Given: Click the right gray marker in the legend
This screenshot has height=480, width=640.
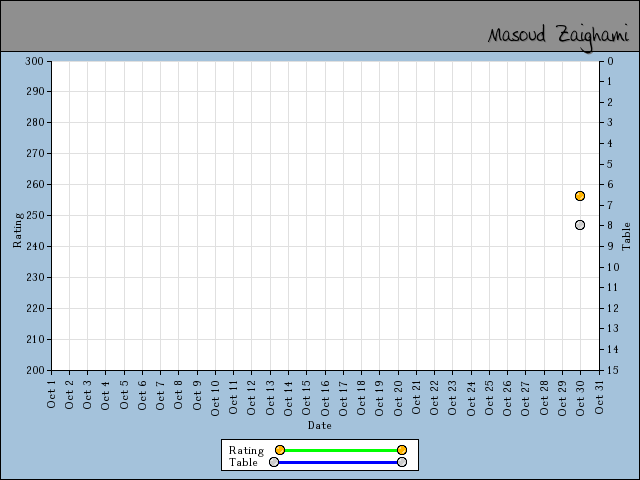Looking at the screenshot, I should point(402,462).
